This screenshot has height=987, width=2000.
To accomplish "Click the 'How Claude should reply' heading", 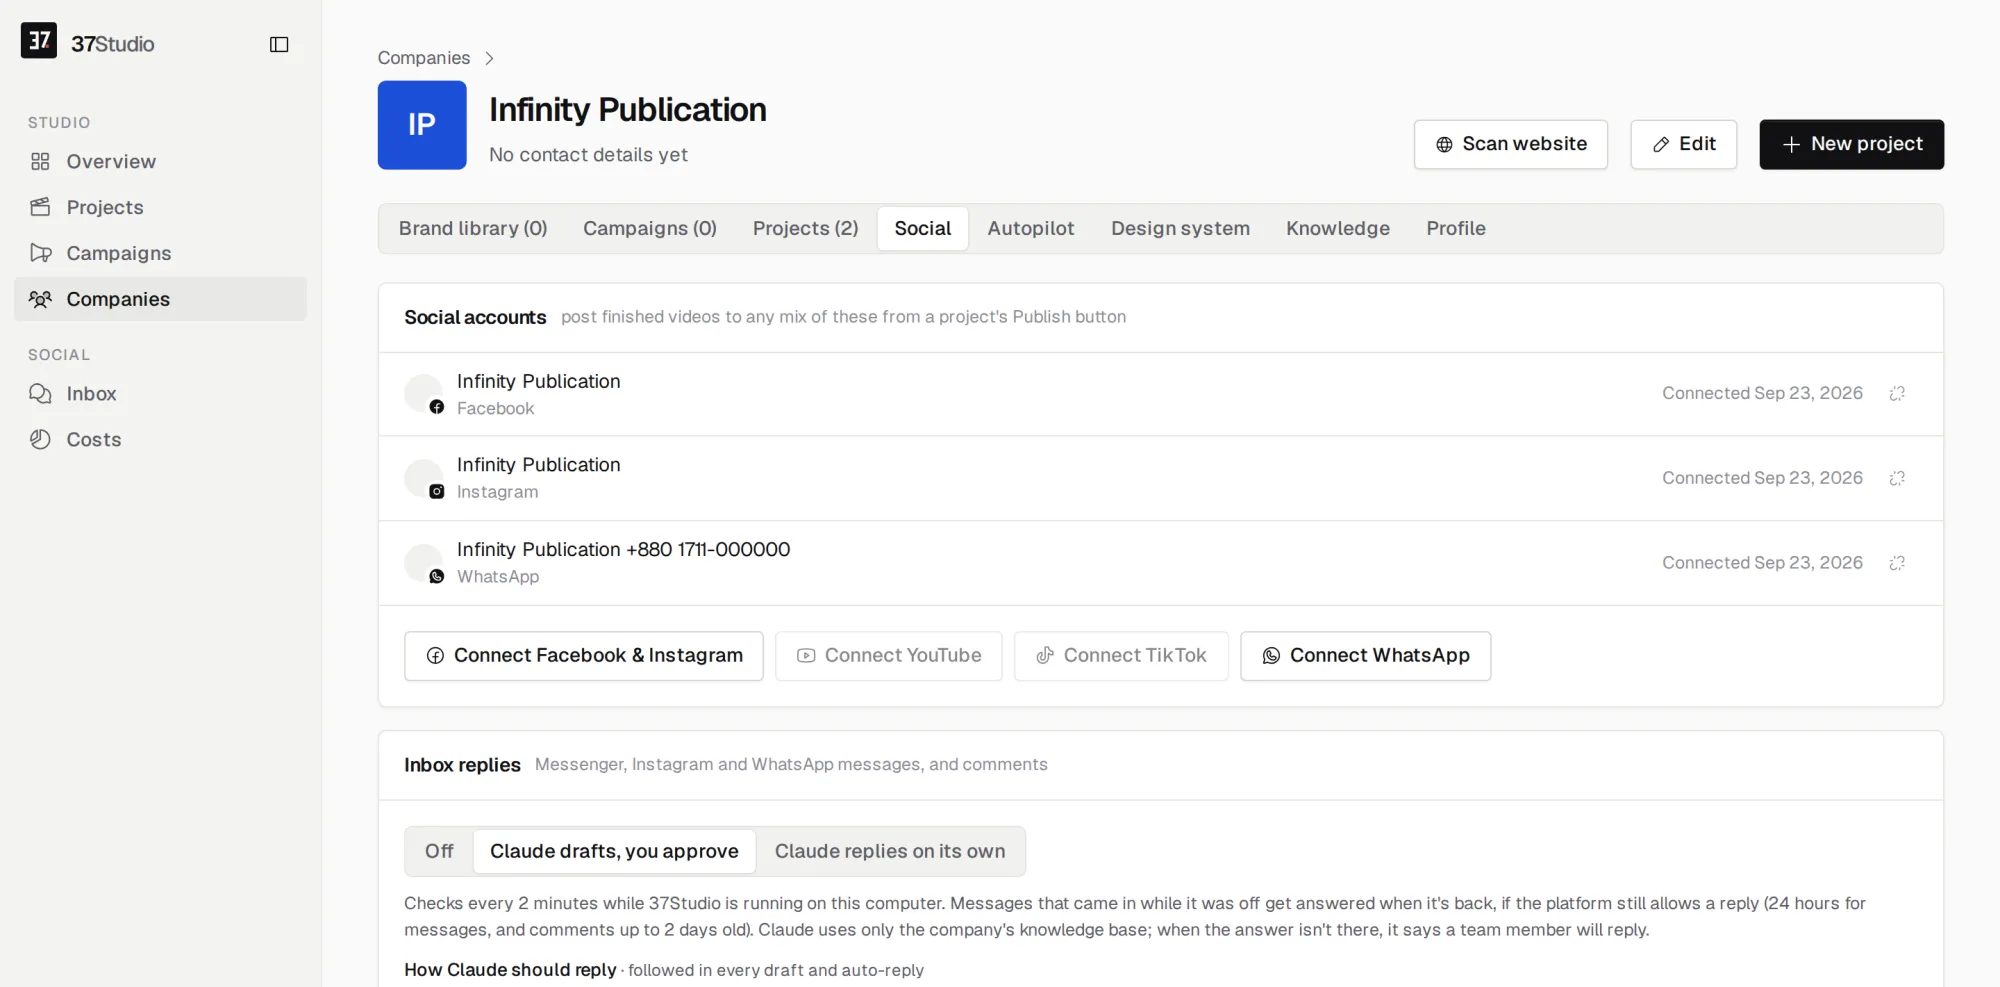I will pyautogui.click(x=510, y=970).
